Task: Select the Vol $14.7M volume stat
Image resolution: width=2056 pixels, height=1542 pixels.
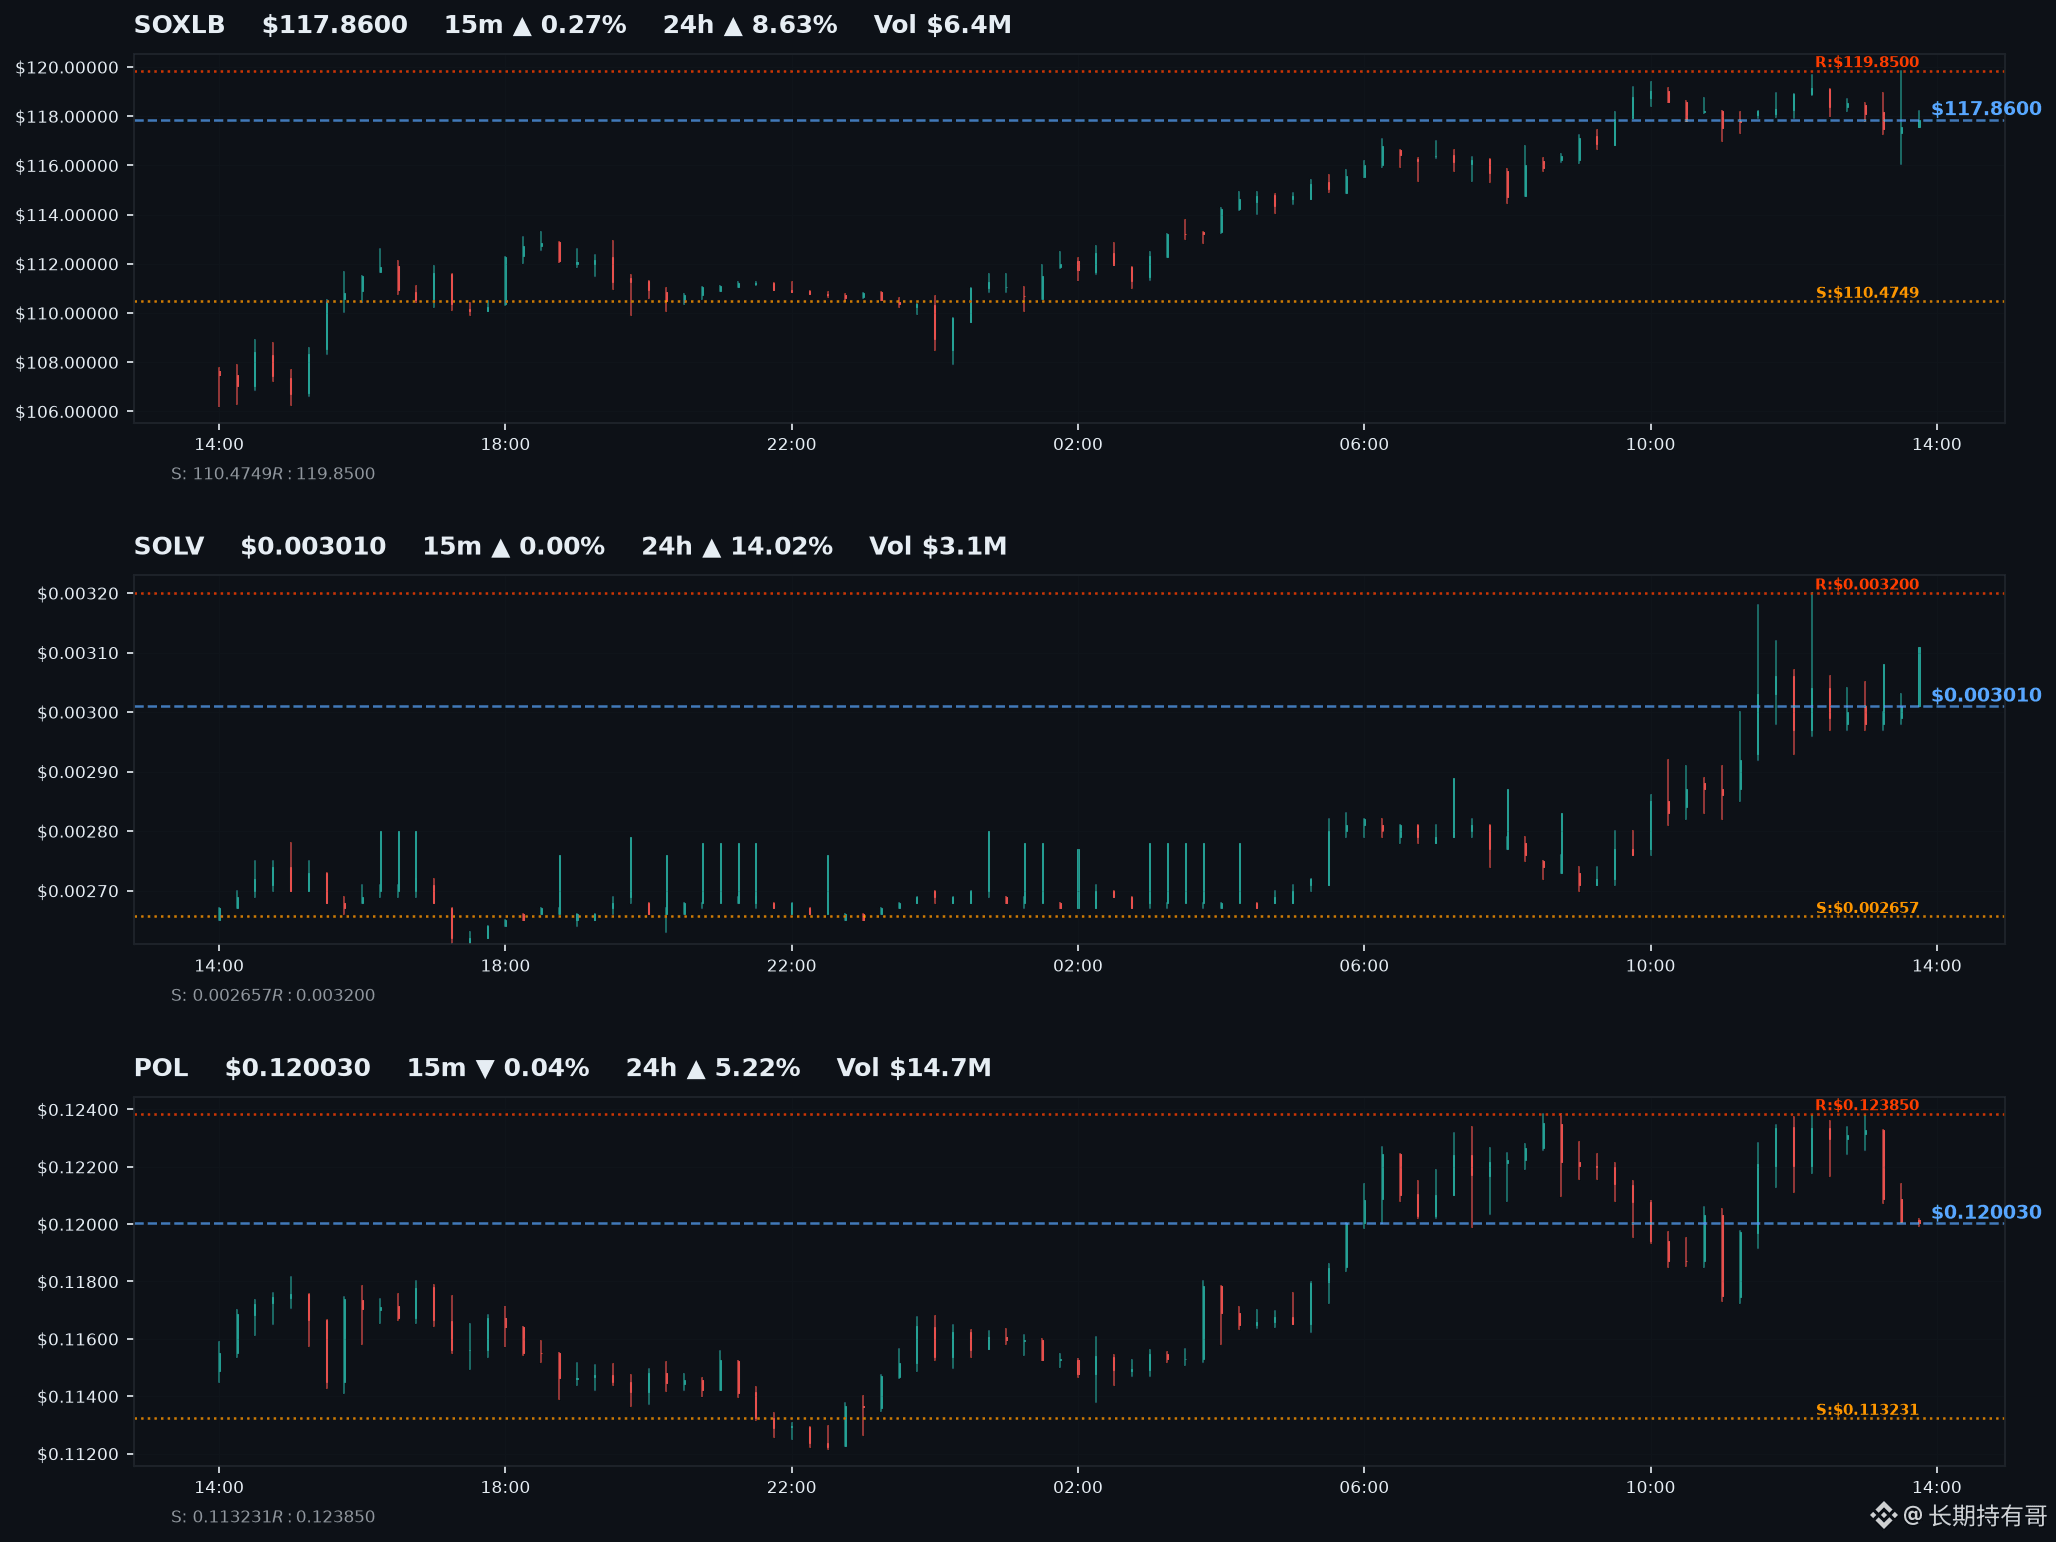Action: tap(914, 1068)
